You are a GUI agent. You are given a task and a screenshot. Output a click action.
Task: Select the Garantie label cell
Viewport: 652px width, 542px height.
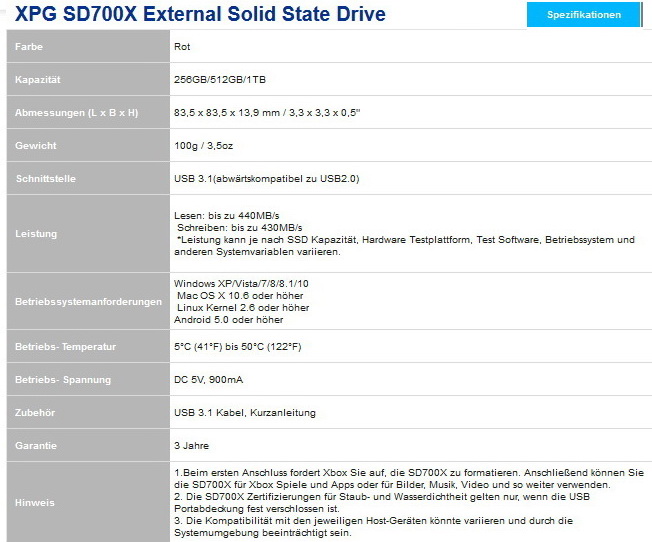click(x=88, y=445)
